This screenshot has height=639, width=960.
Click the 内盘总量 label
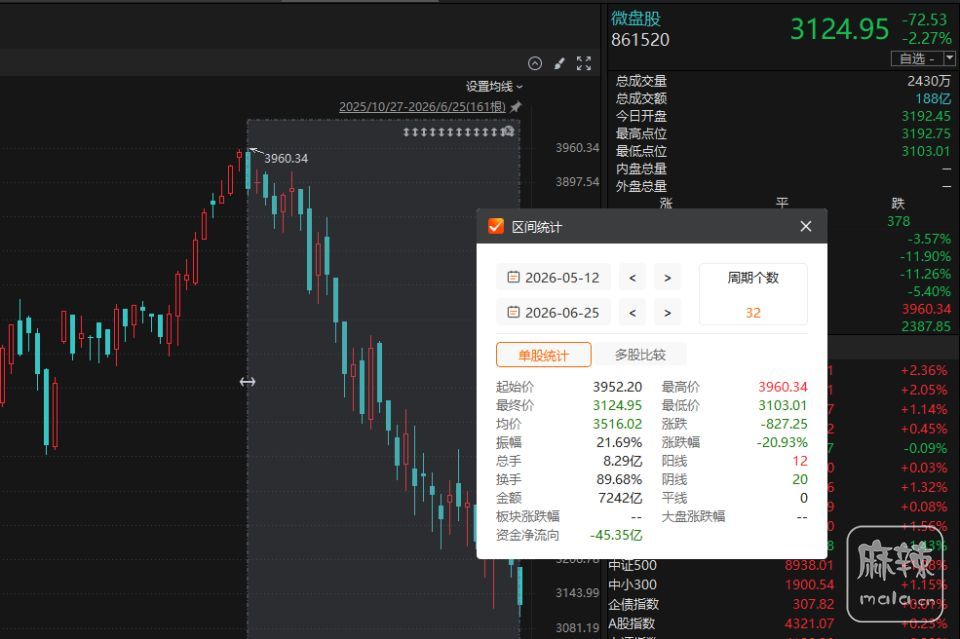click(x=641, y=169)
